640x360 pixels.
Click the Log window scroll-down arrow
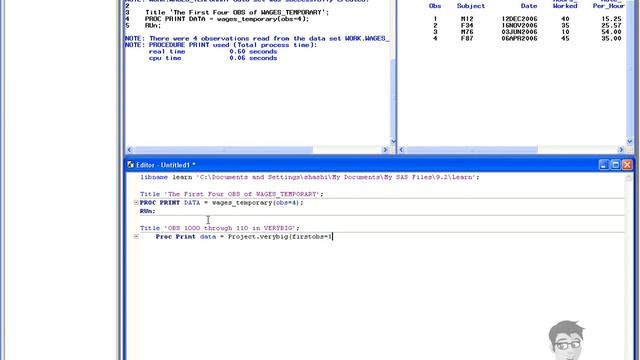click(x=393, y=142)
